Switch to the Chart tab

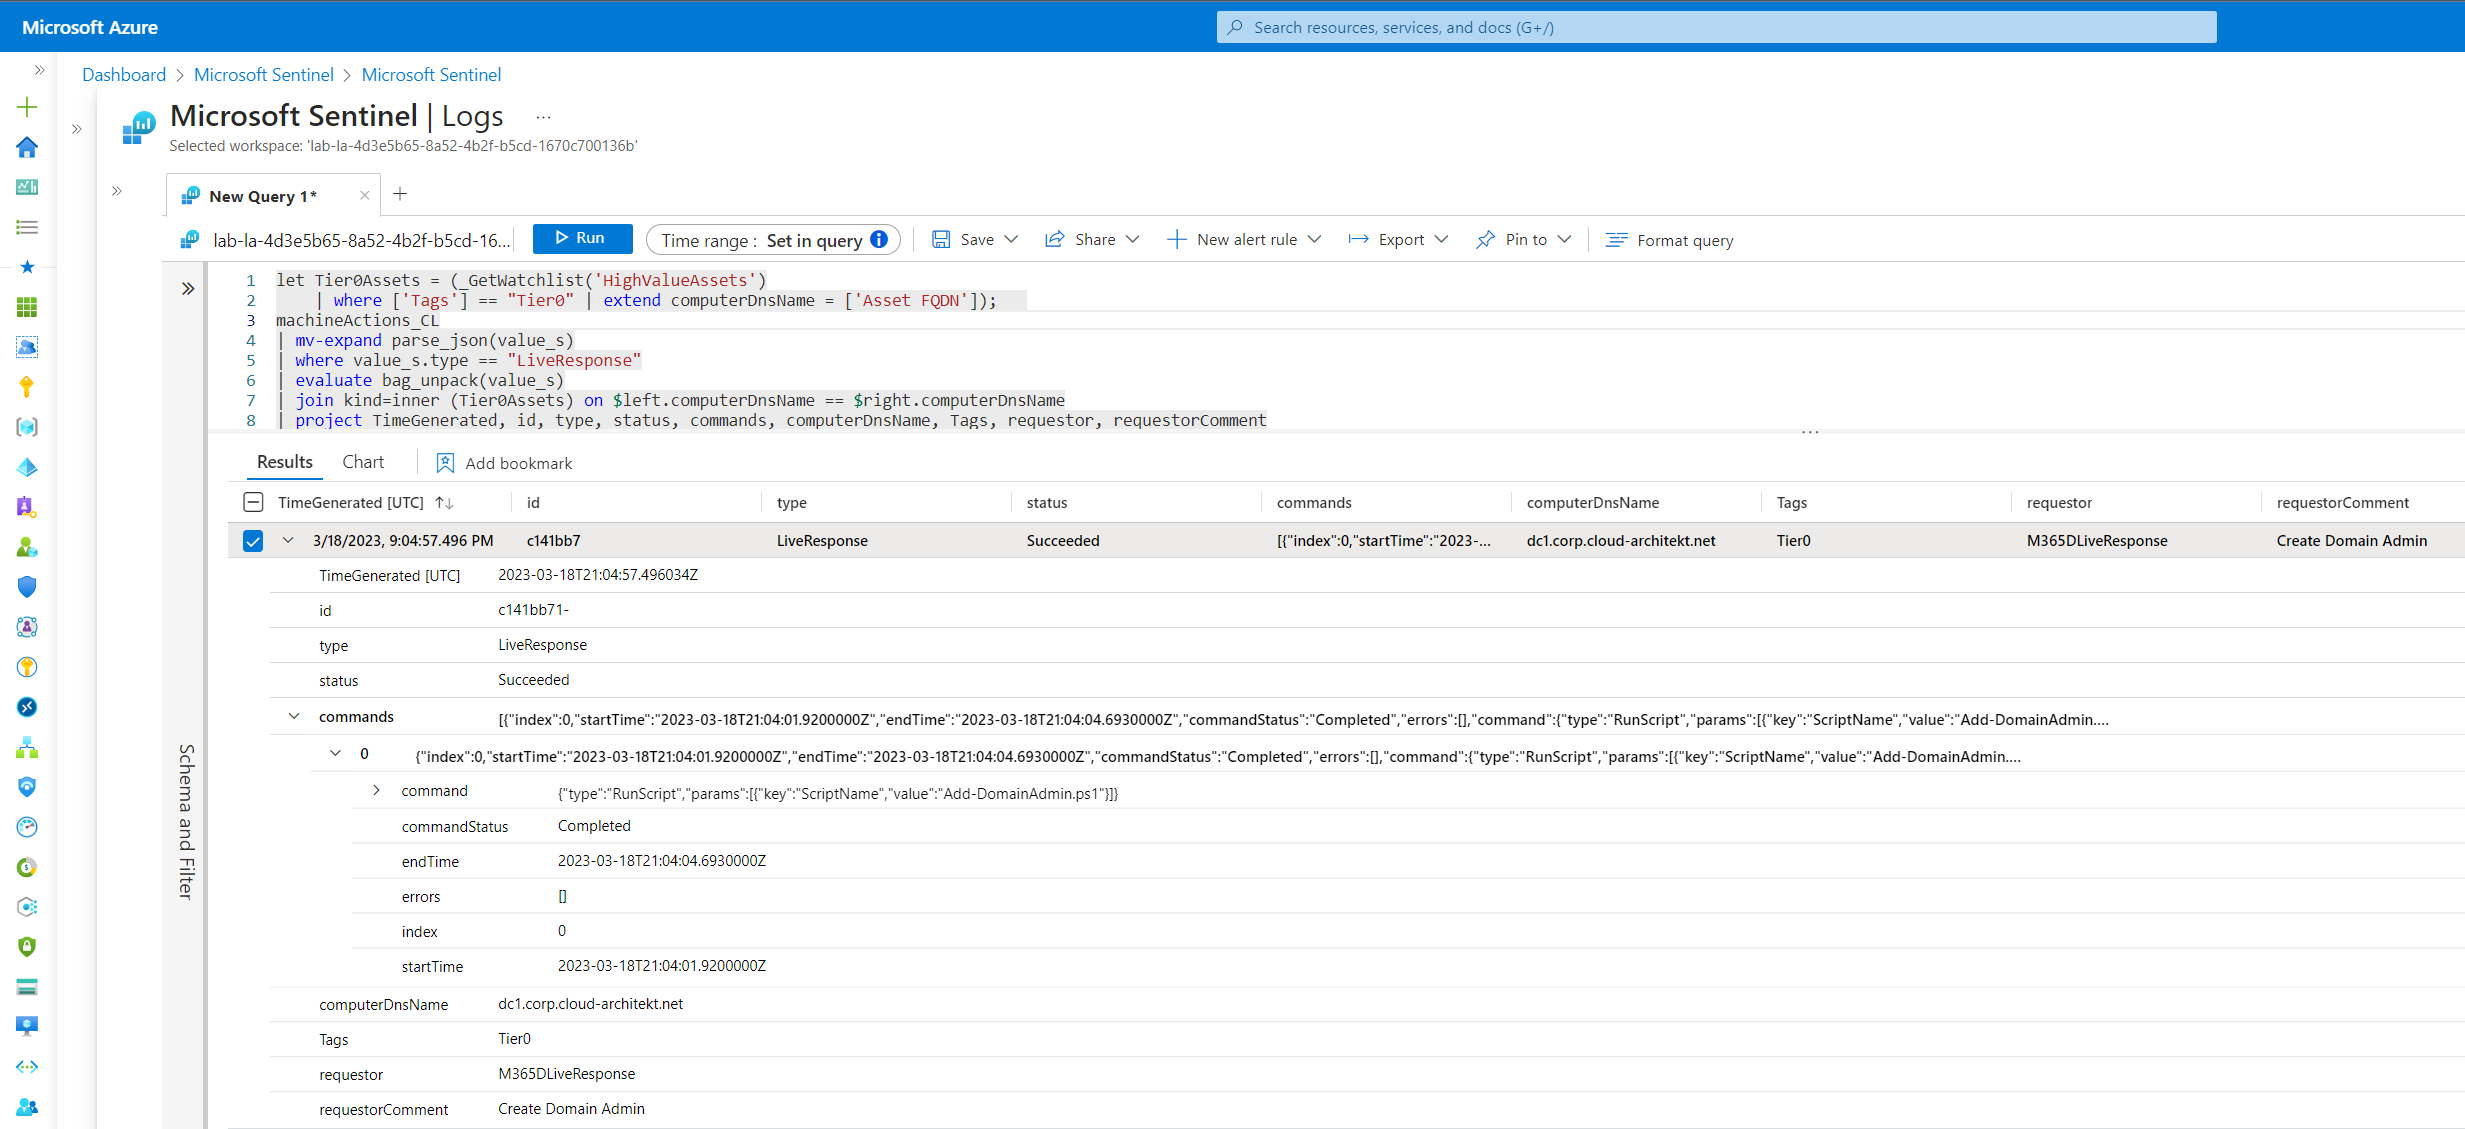tap(363, 462)
